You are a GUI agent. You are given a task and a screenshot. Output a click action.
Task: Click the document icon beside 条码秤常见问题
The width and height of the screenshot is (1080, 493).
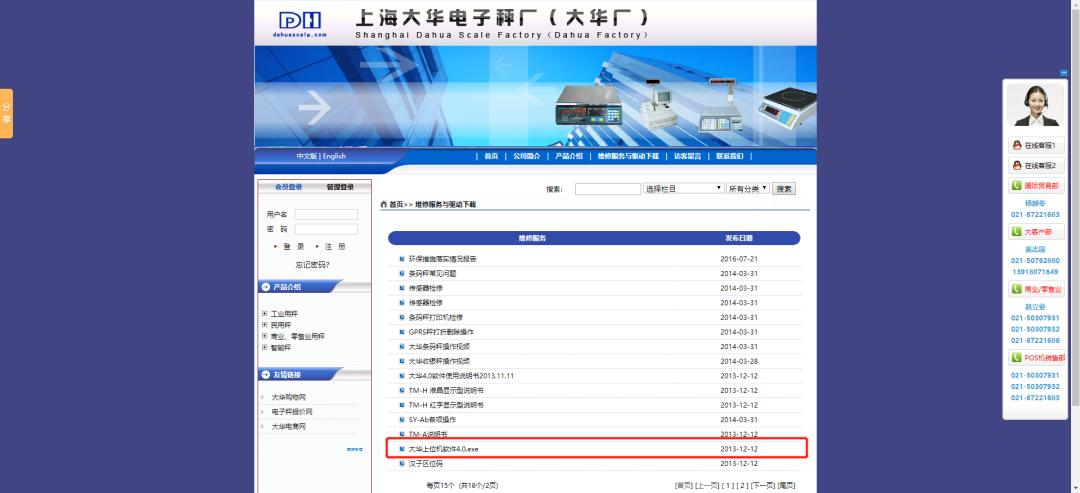[x=402, y=273]
